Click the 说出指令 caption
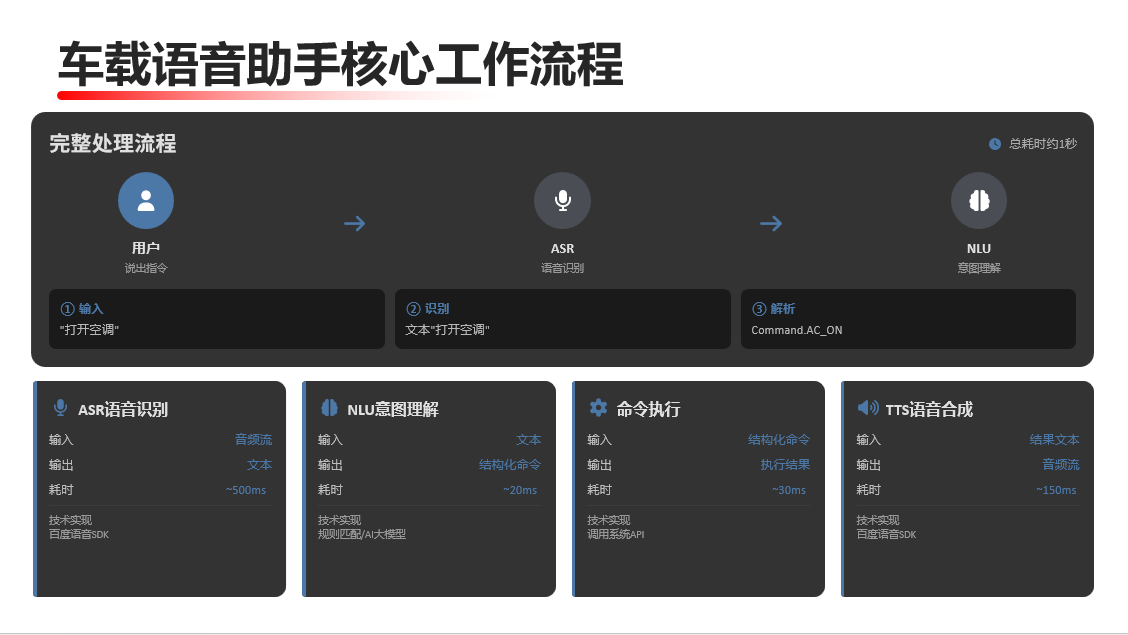The image size is (1128, 635). pos(146,268)
